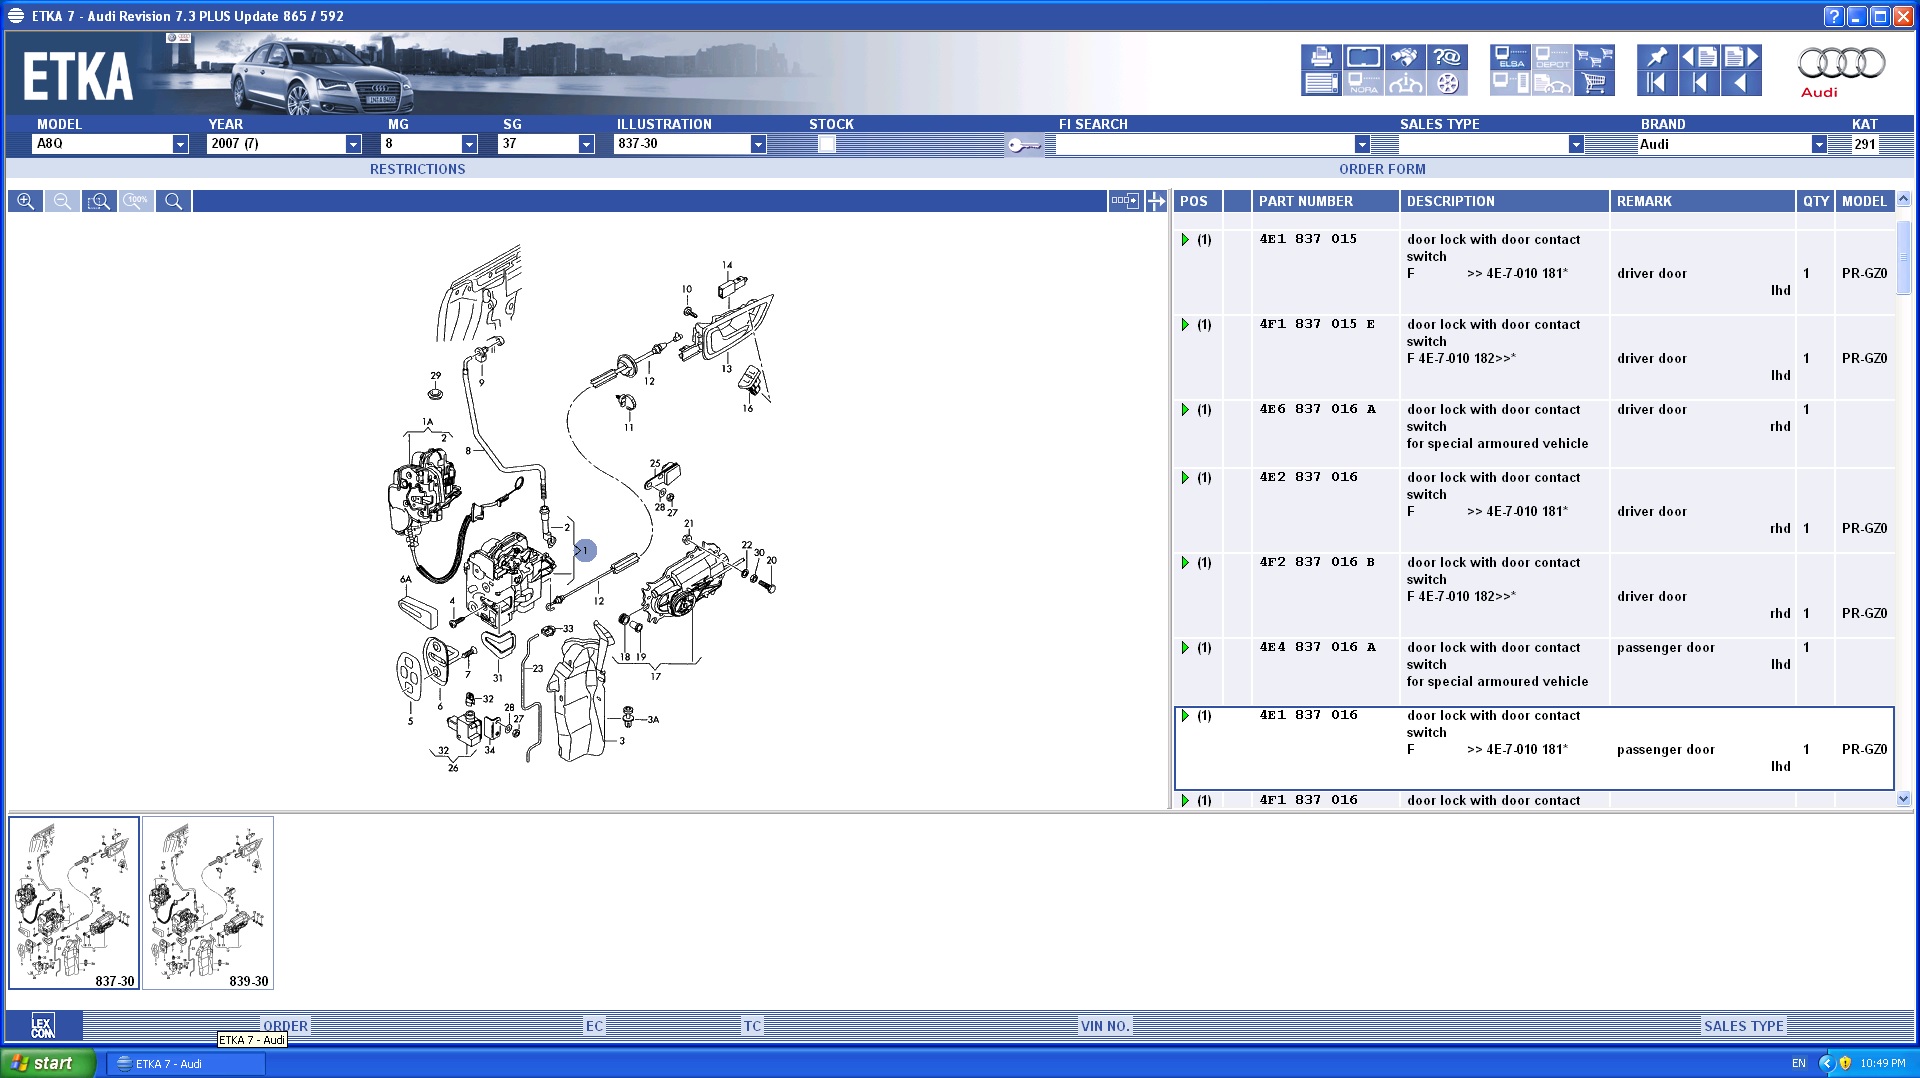Click the plain back arrow icon

pos(1741,84)
